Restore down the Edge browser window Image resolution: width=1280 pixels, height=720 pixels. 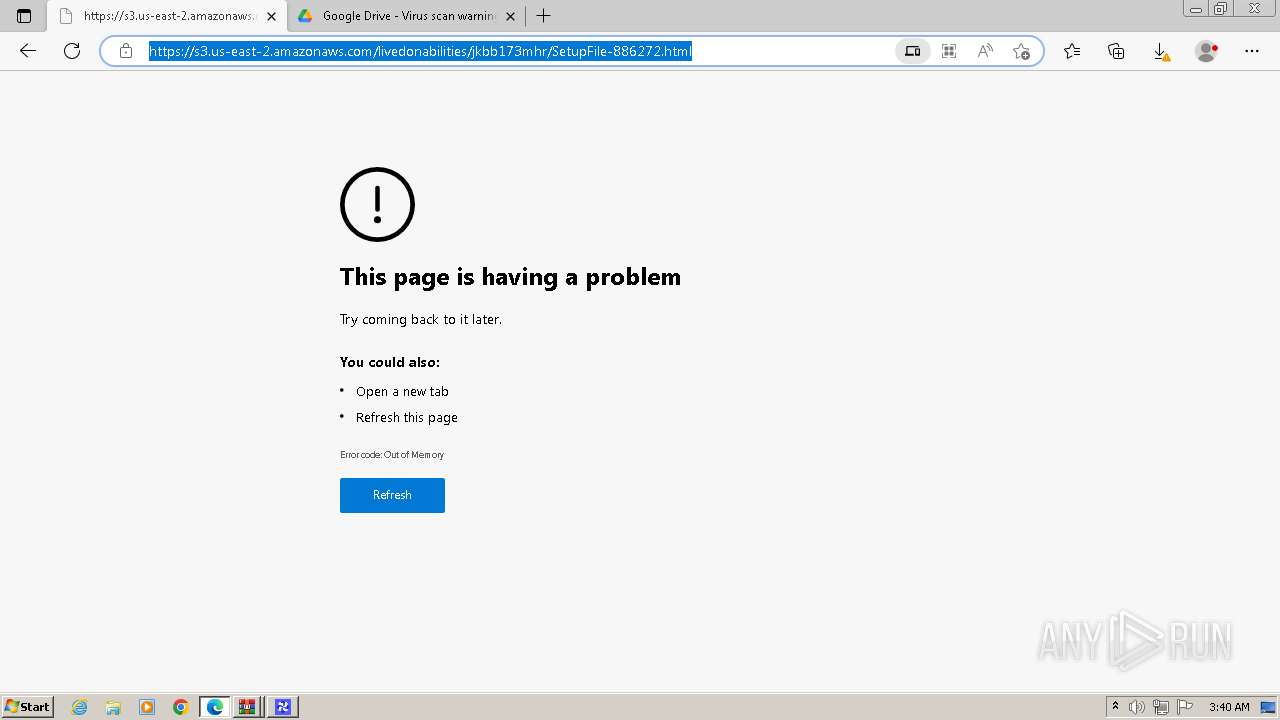[1221, 9]
